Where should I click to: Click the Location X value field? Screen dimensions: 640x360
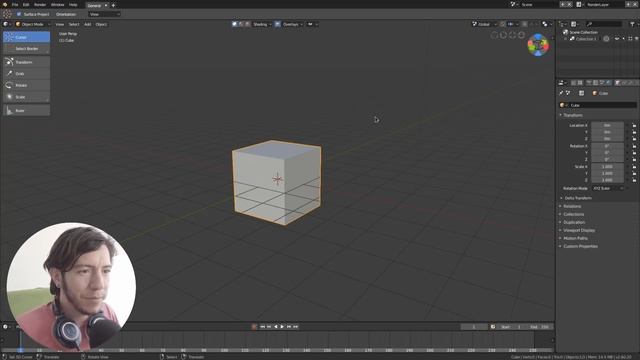click(607, 125)
